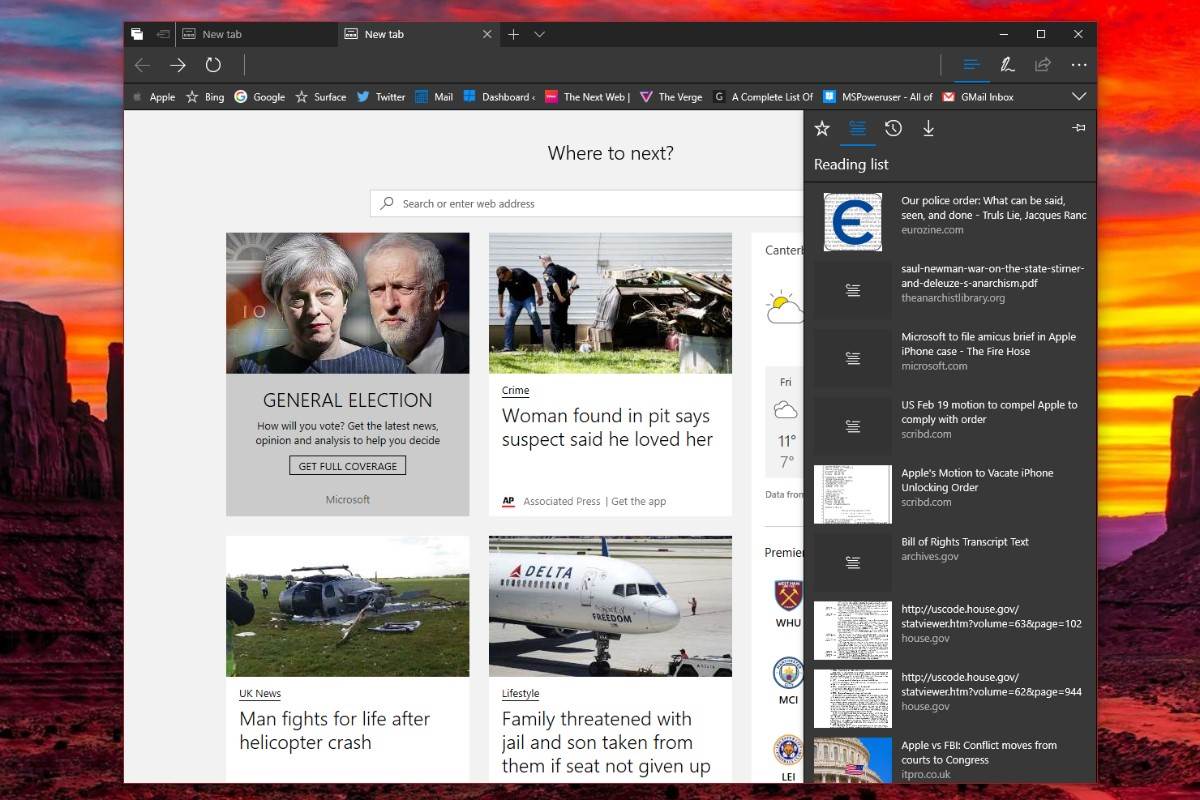Click the GET FULL COVERAGE button

click(x=347, y=466)
